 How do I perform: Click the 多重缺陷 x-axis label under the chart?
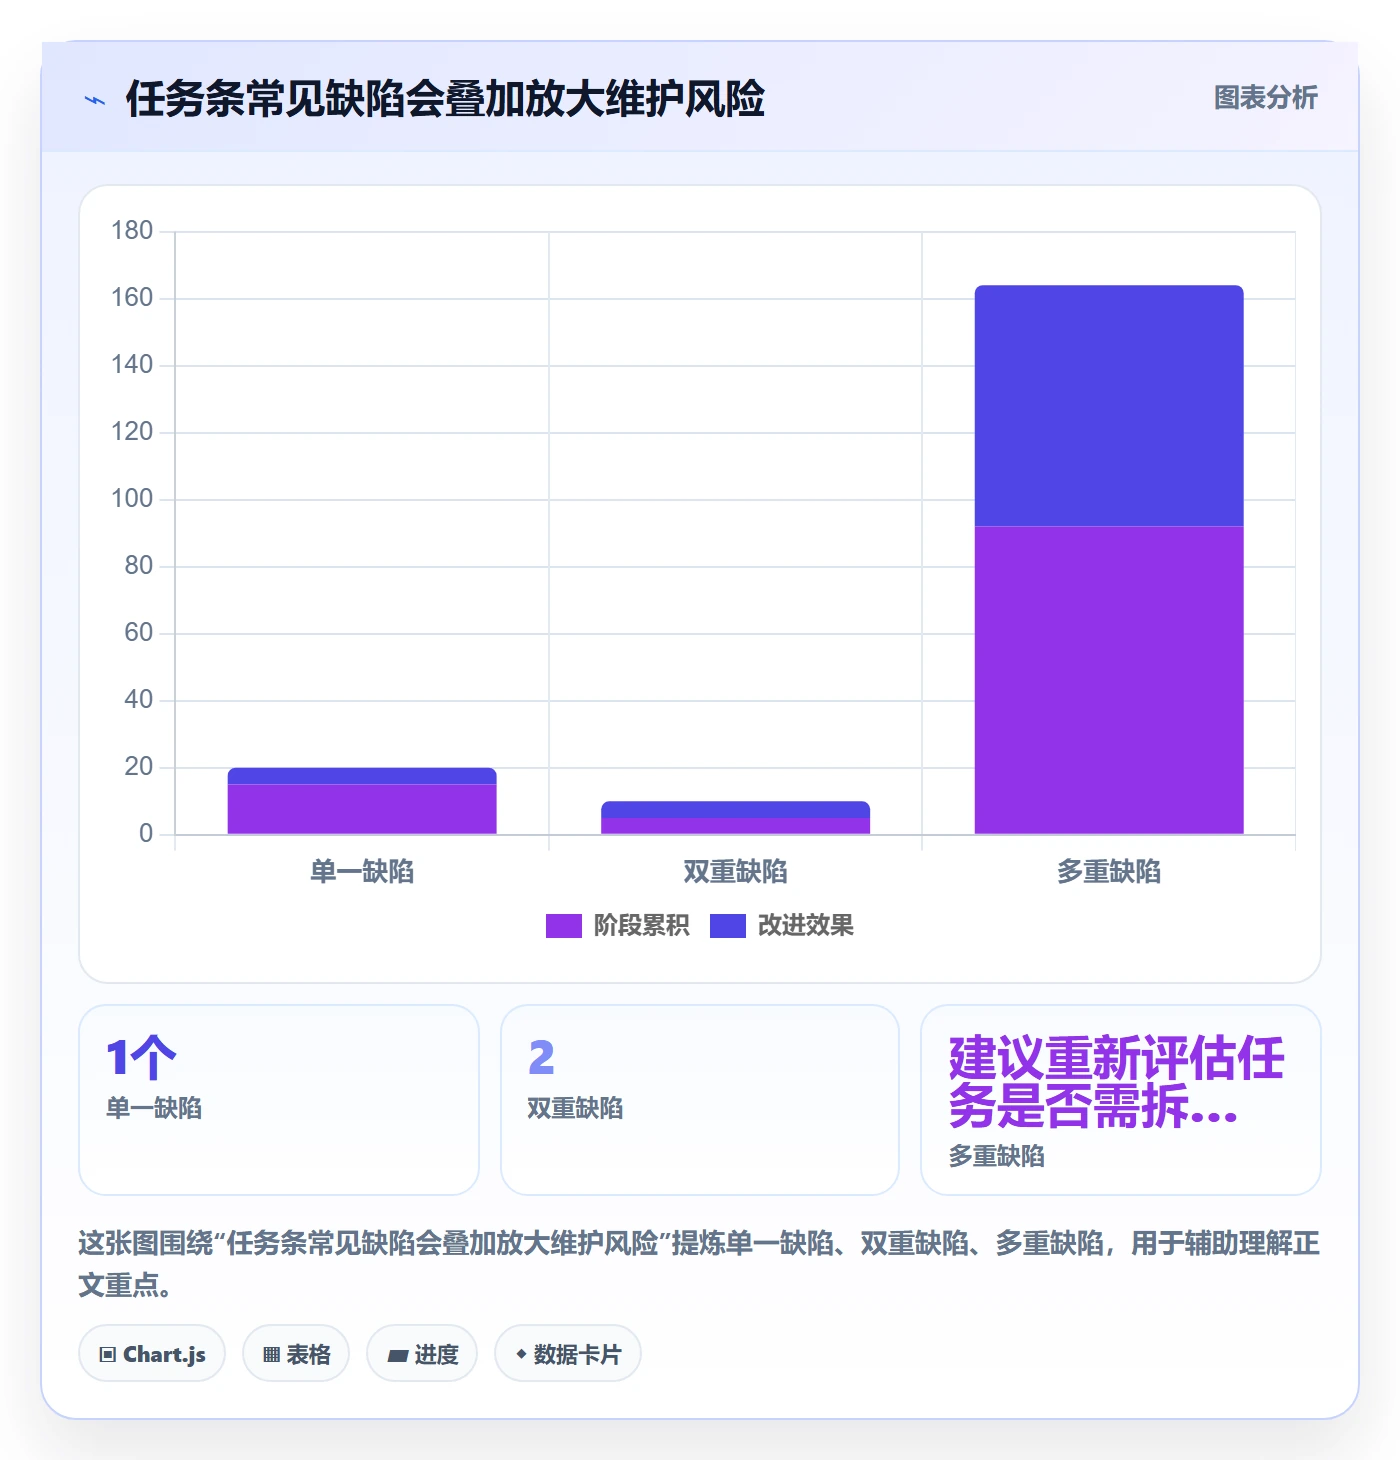click(1109, 872)
